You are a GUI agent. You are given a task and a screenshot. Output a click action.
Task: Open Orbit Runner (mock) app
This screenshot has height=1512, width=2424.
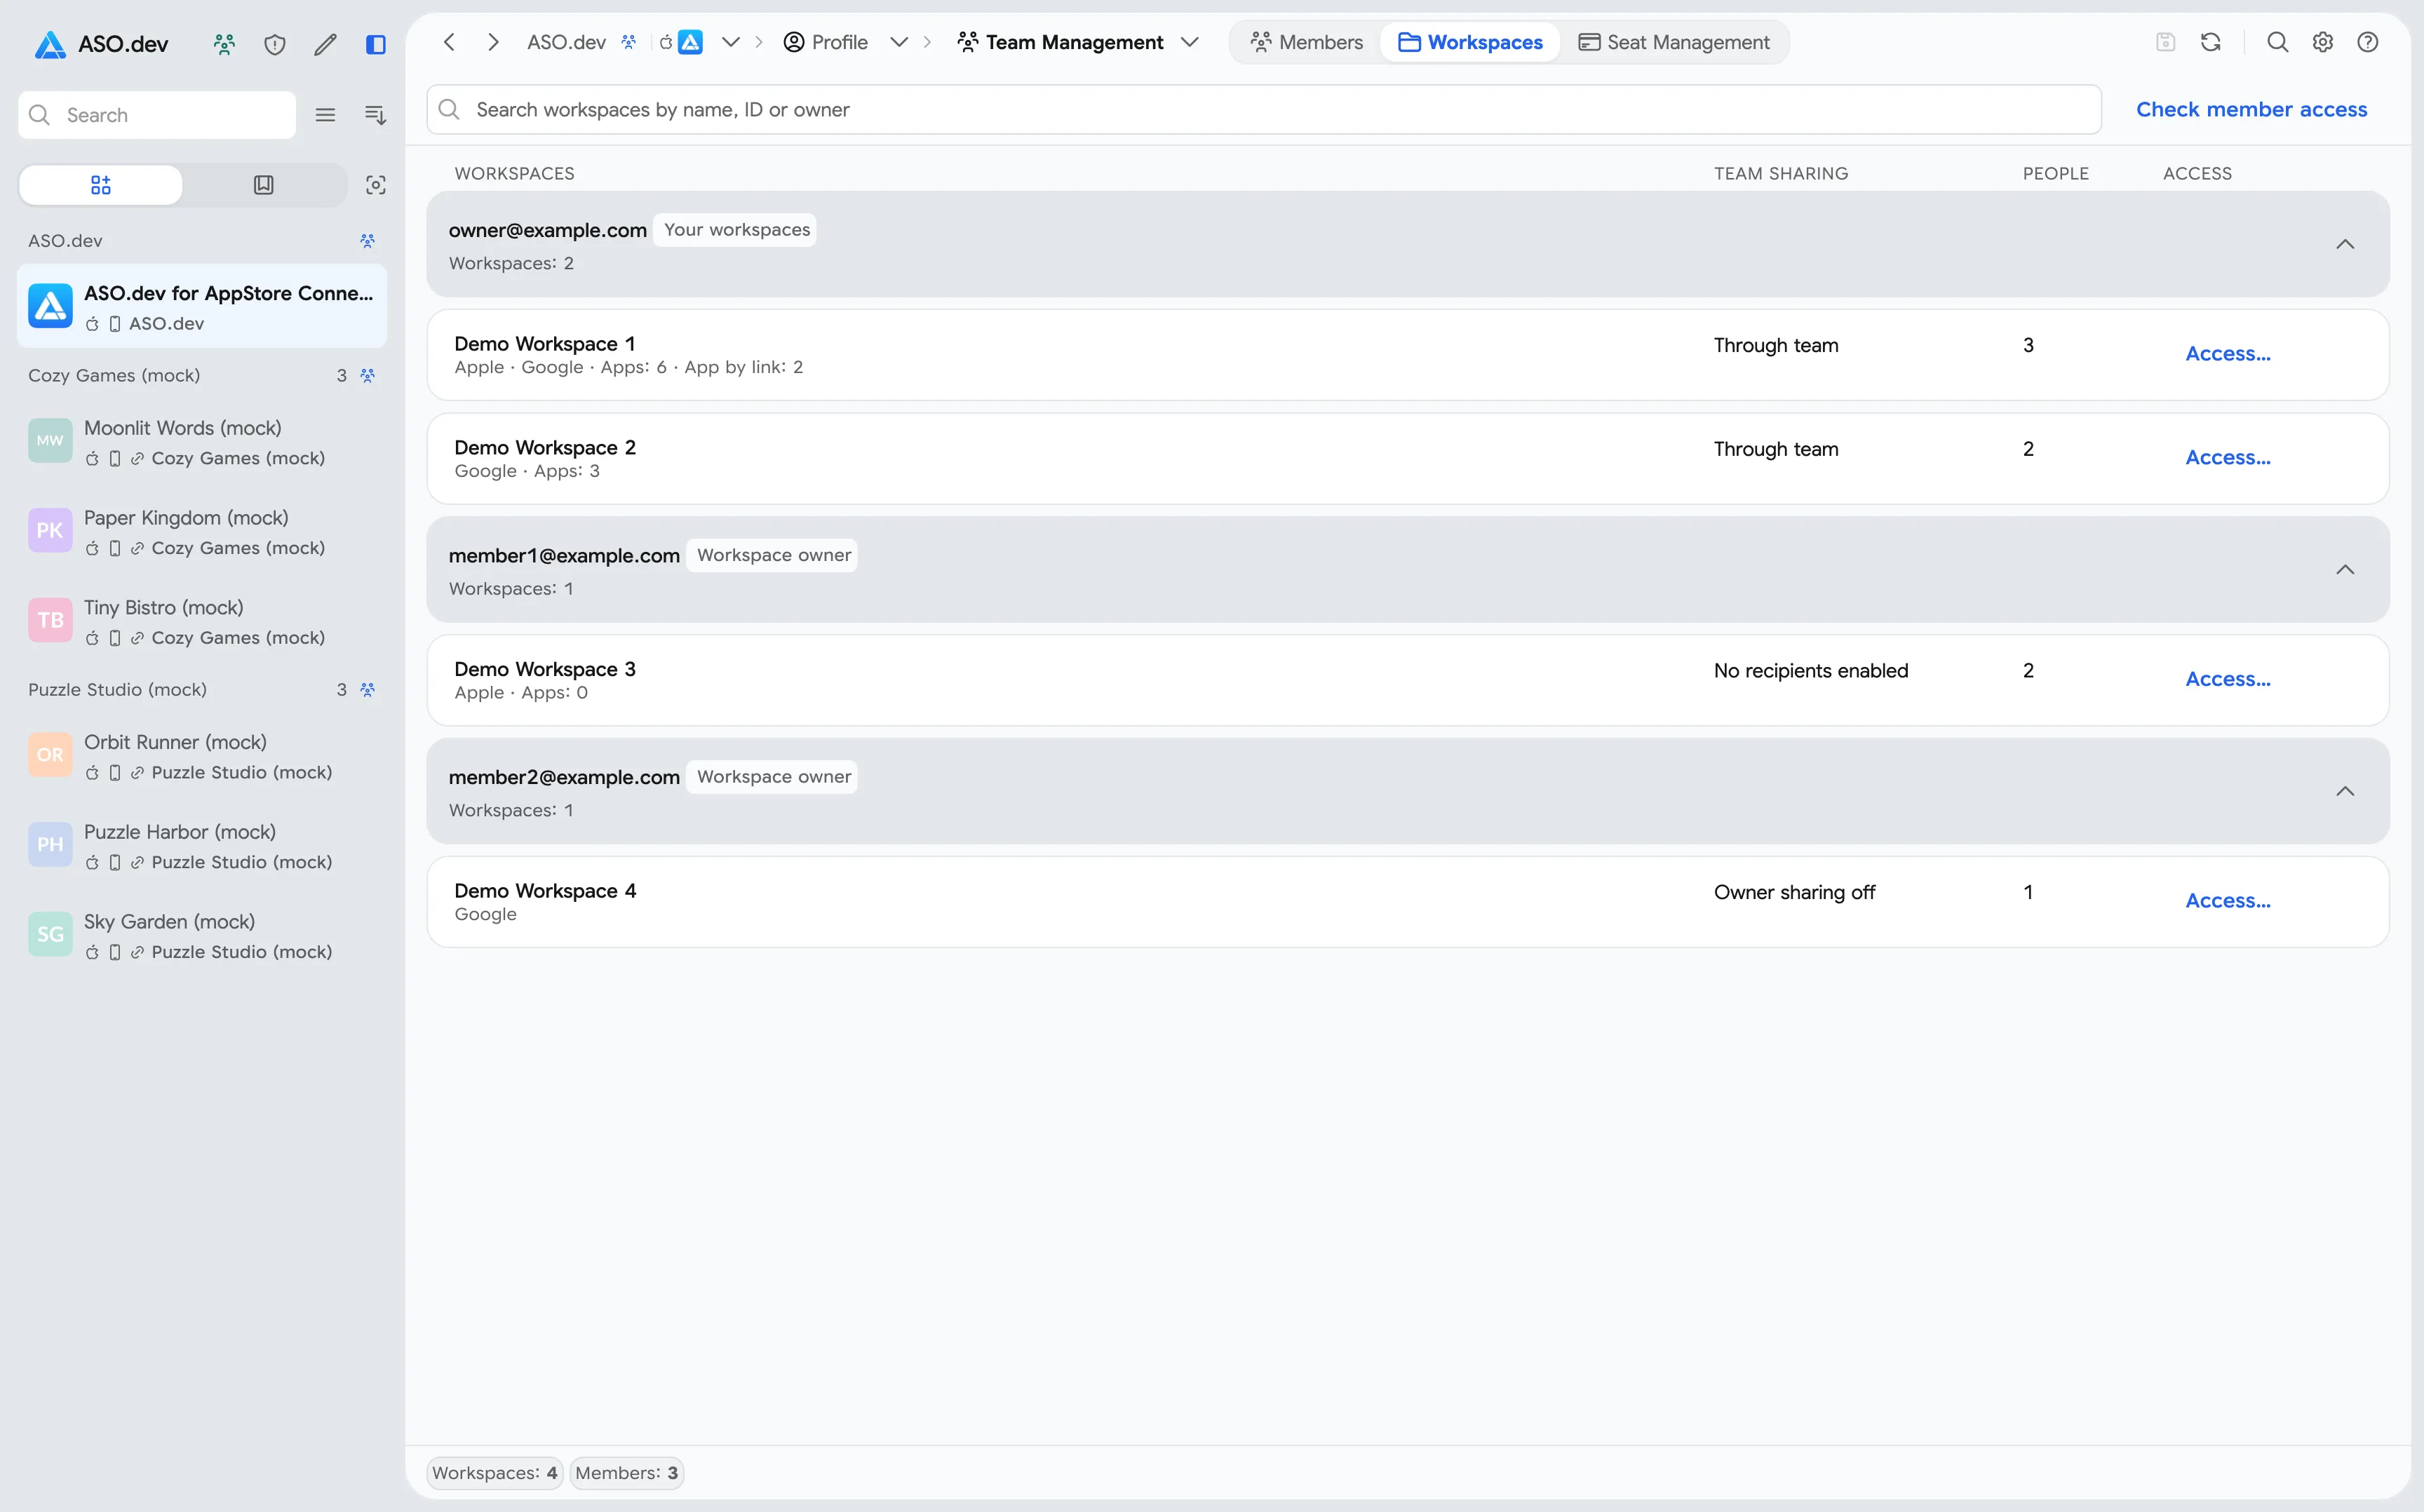coord(202,756)
